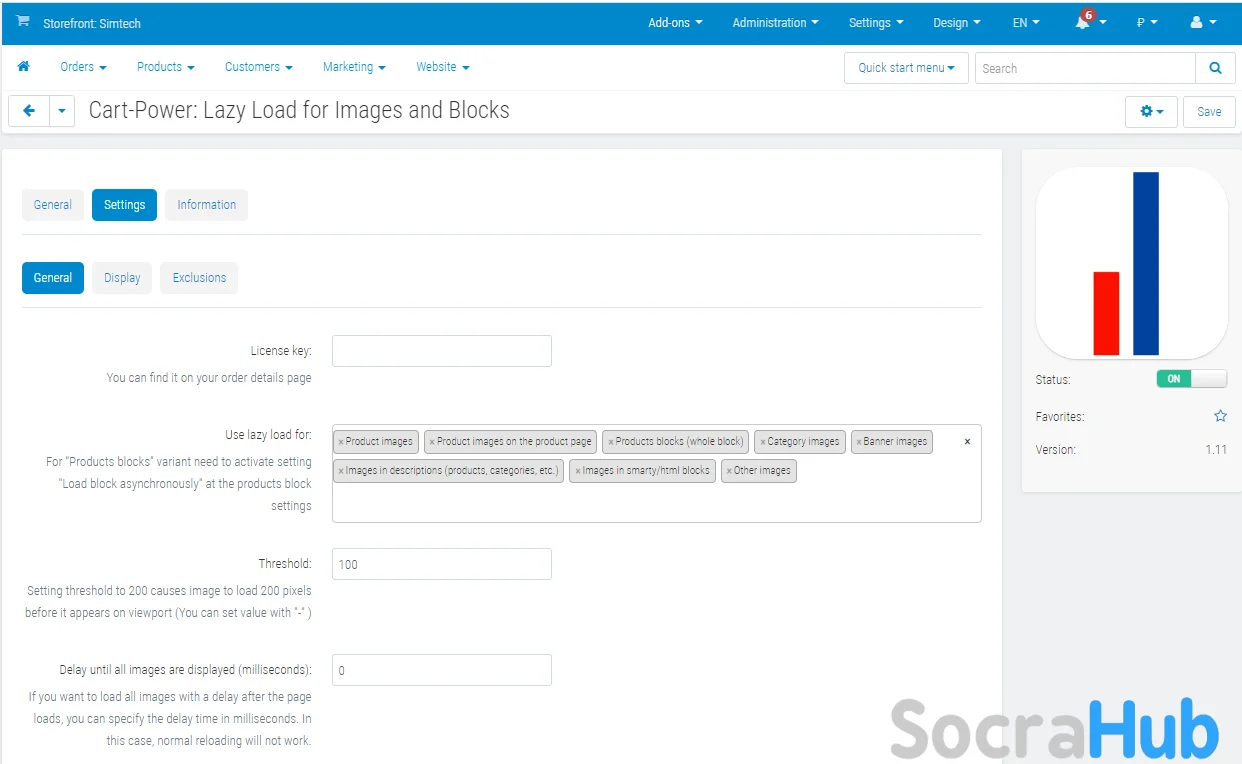Open the EN language dropdown

click(1026, 23)
